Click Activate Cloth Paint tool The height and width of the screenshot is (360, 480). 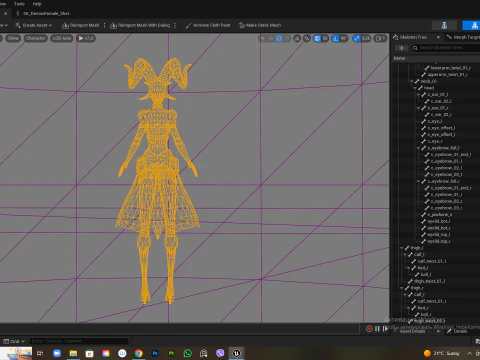click(x=208, y=25)
